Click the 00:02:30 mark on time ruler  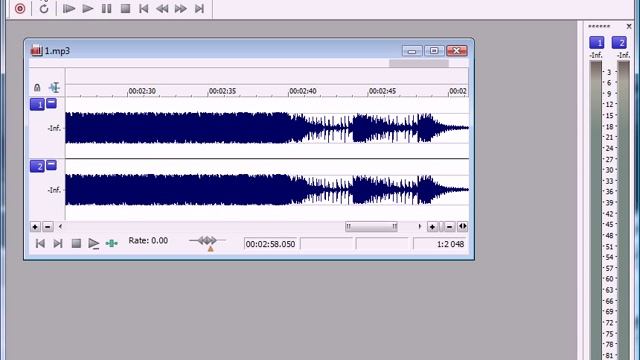pos(142,91)
